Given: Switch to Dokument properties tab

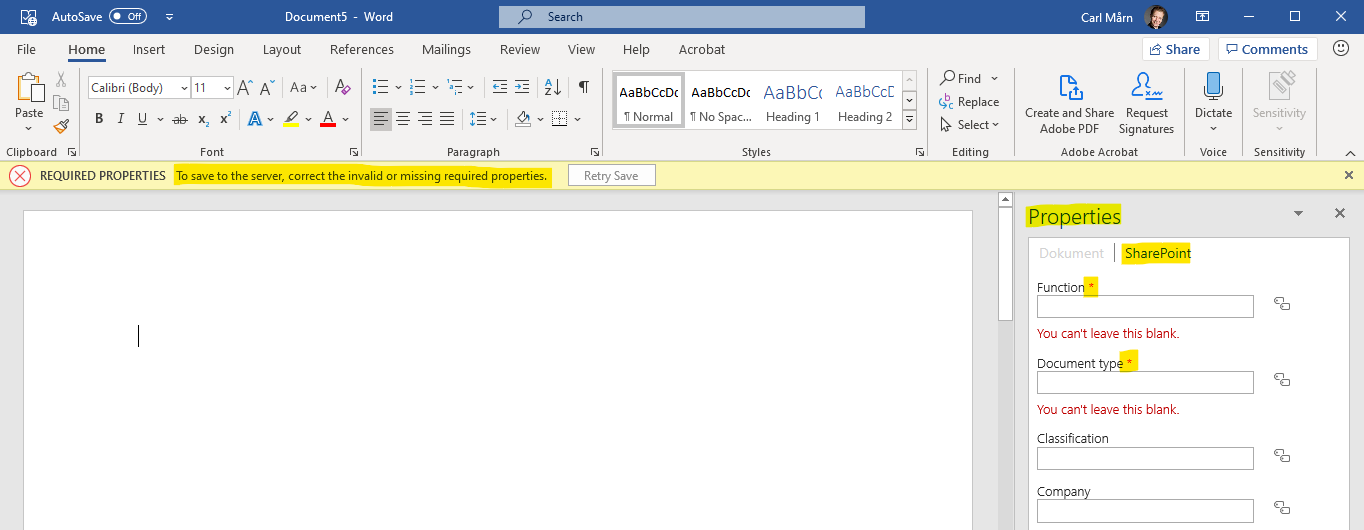Looking at the screenshot, I should [x=1071, y=253].
